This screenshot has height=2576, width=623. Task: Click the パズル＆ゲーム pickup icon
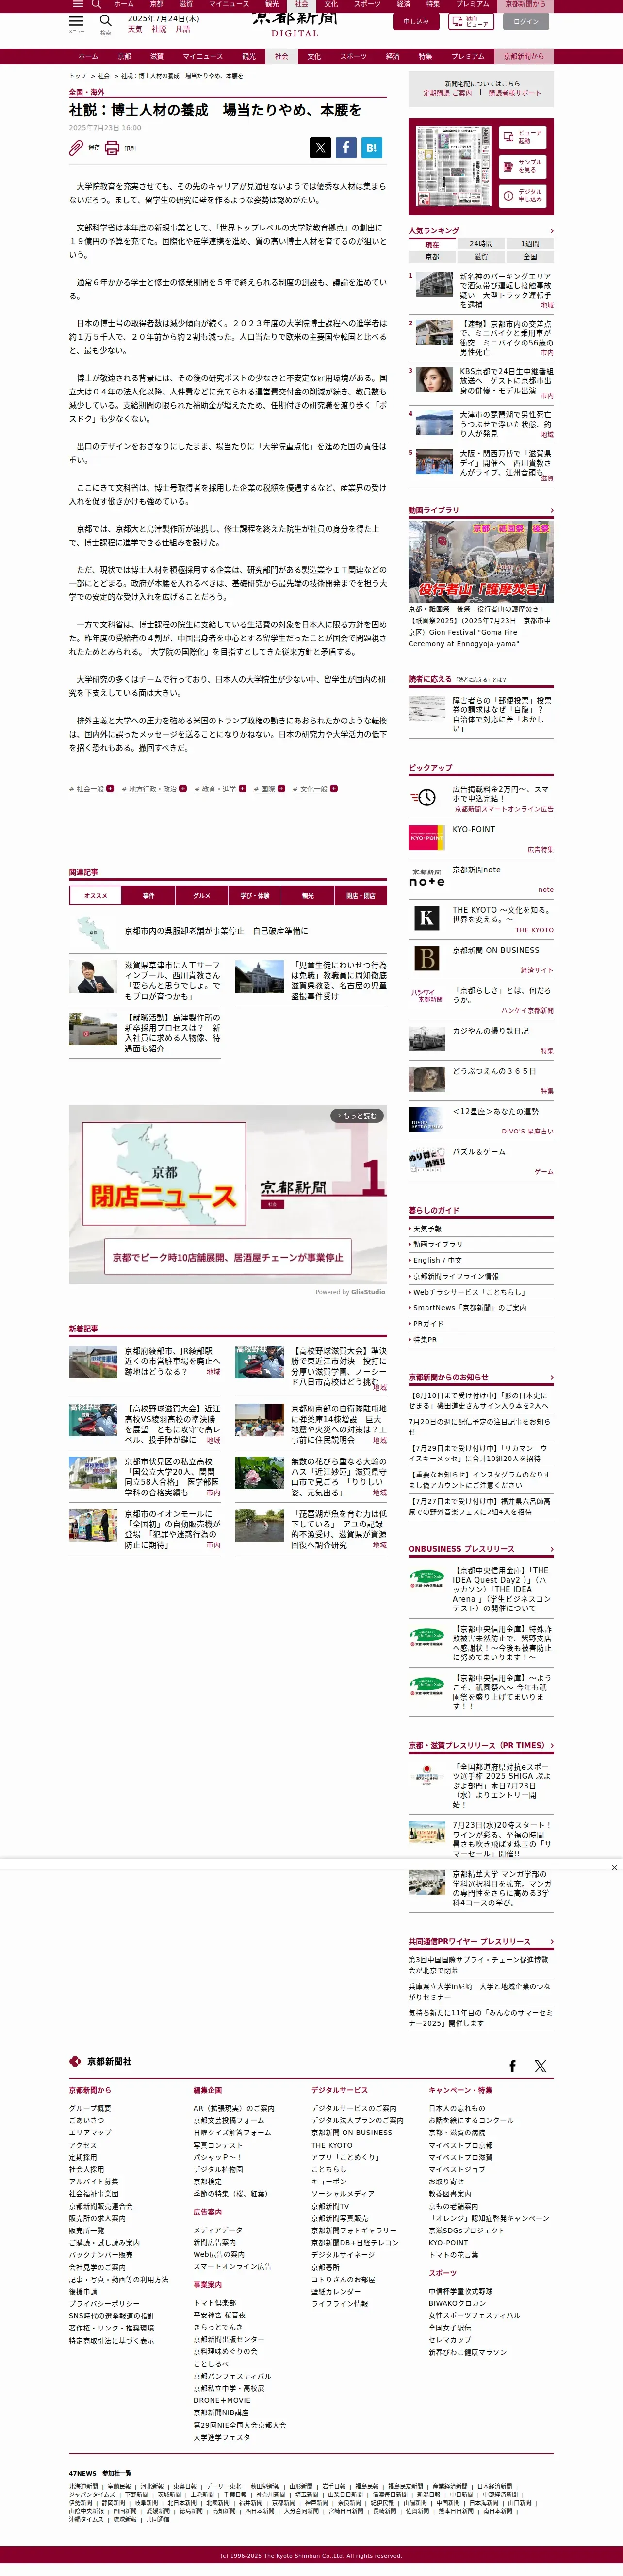[426, 1160]
